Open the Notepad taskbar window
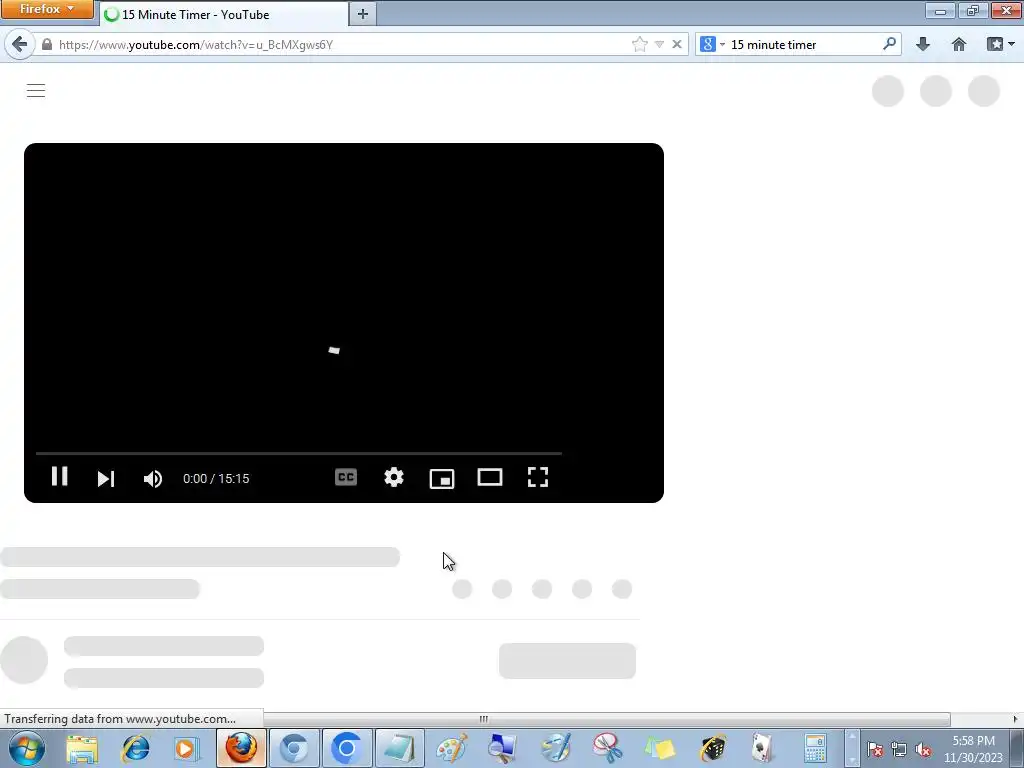1024x768 pixels. (x=400, y=748)
